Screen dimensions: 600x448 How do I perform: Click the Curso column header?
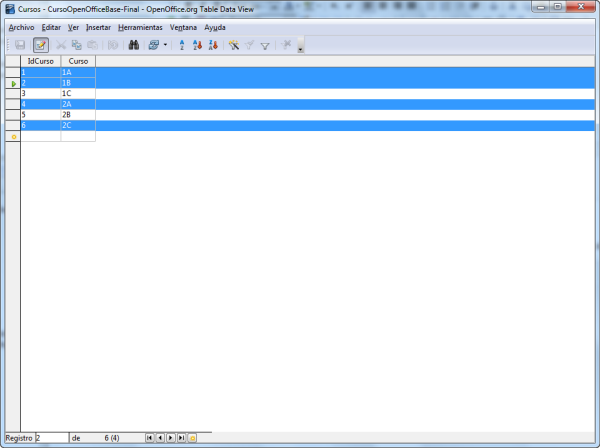(78, 61)
